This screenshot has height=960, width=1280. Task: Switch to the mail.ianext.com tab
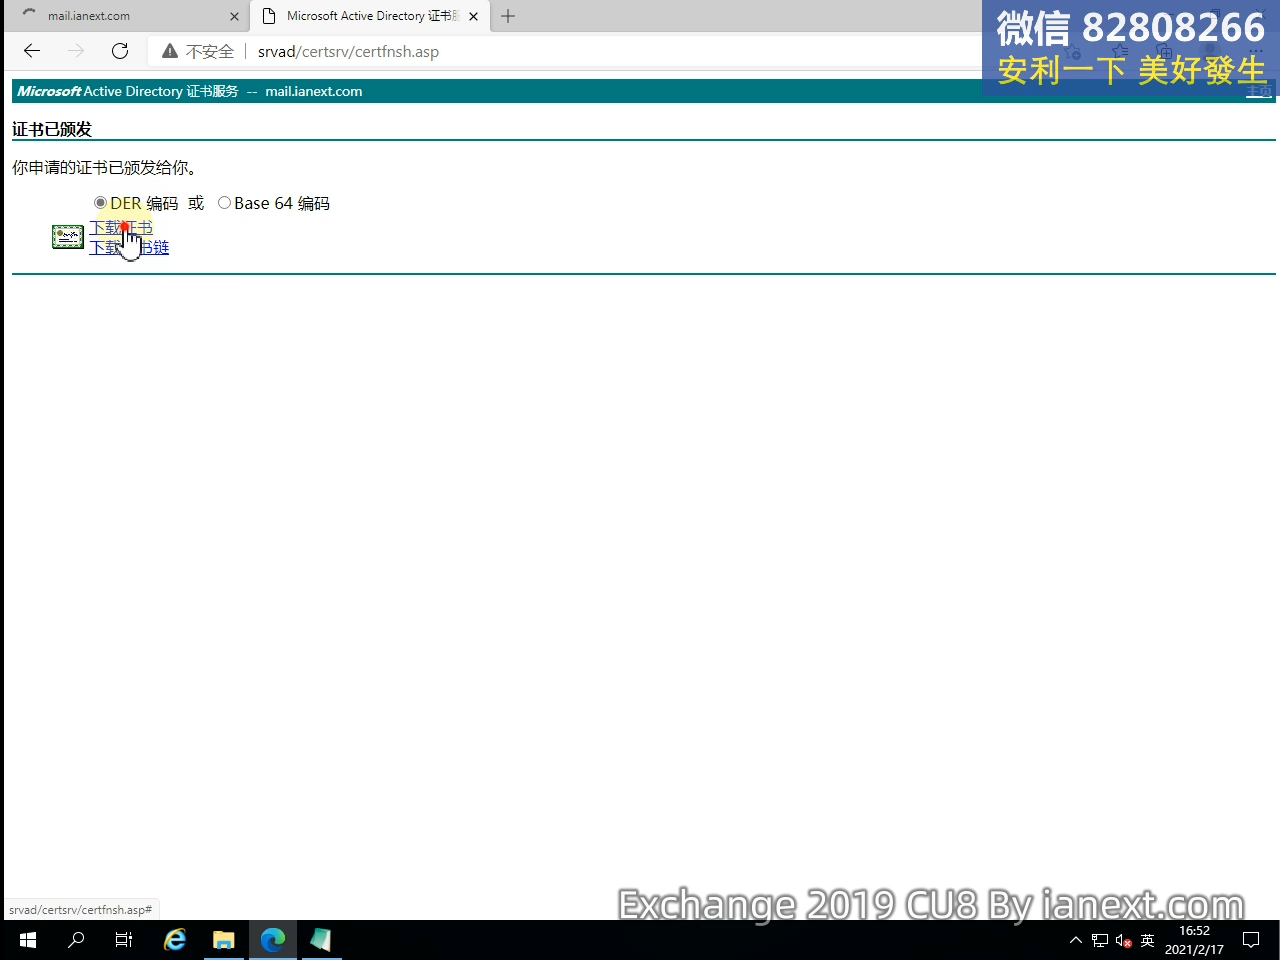coord(130,16)
